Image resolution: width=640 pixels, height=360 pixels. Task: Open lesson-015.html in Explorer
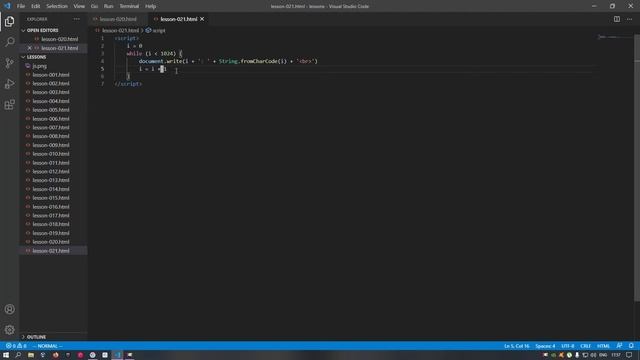click(51, 198)
